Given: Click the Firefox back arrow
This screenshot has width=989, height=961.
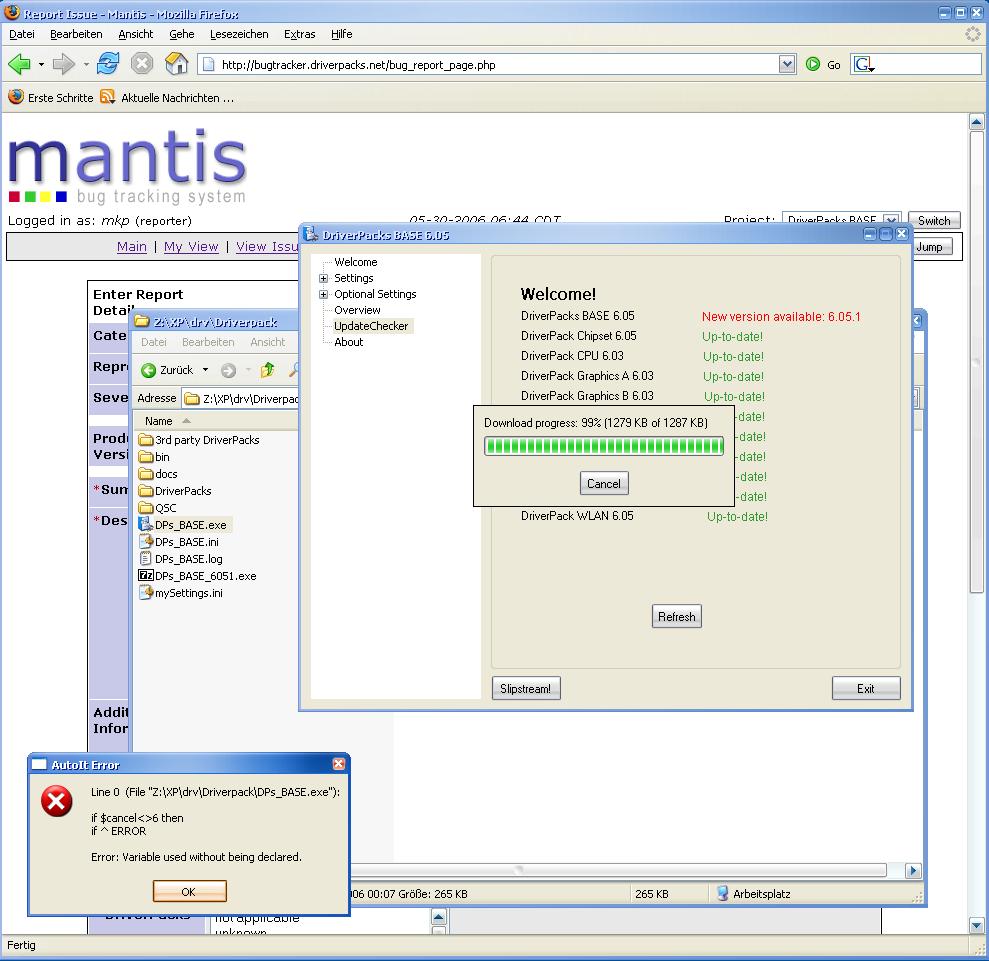Looking at the screenshot, I should coord(19,64).
